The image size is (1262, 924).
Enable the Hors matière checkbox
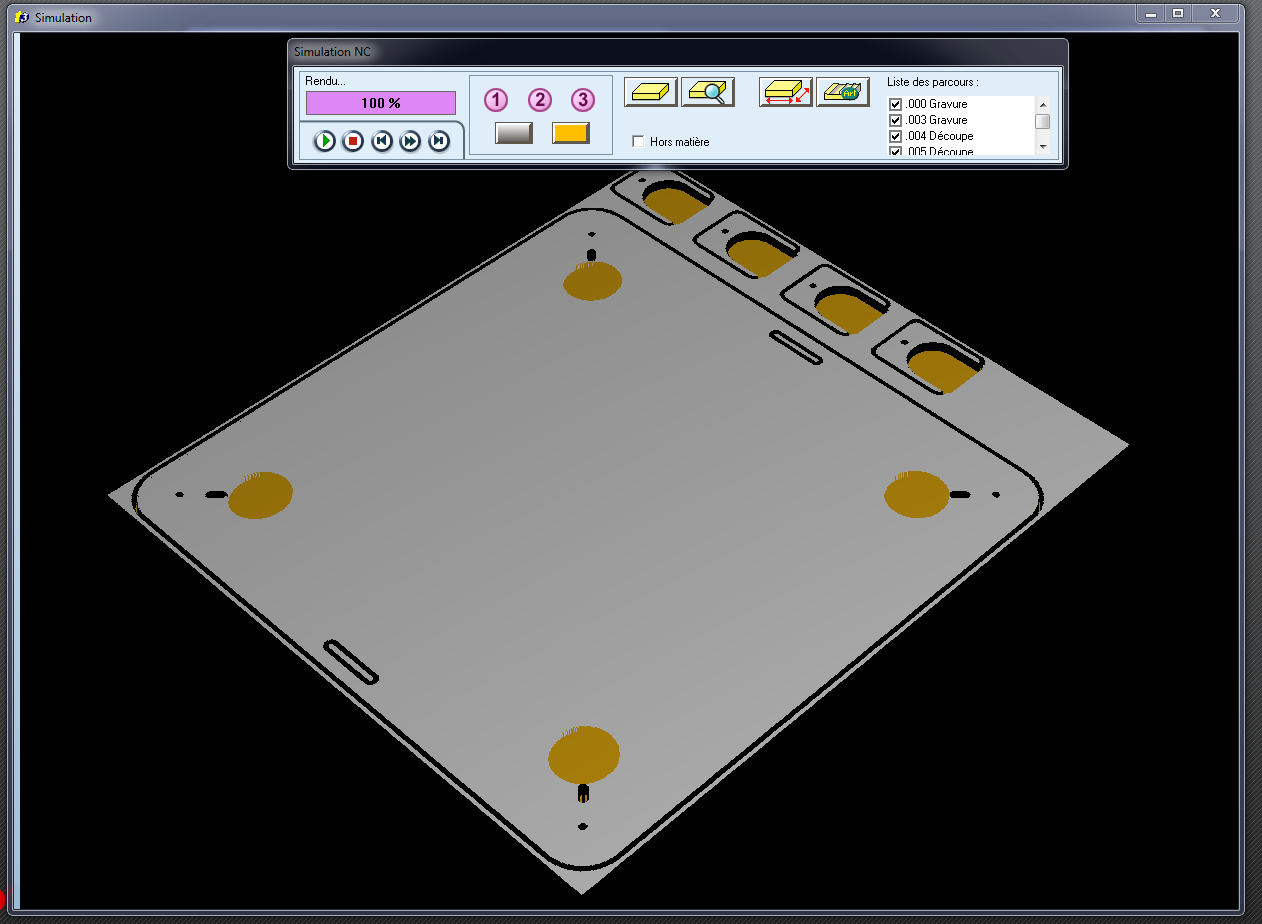[639, 142]
